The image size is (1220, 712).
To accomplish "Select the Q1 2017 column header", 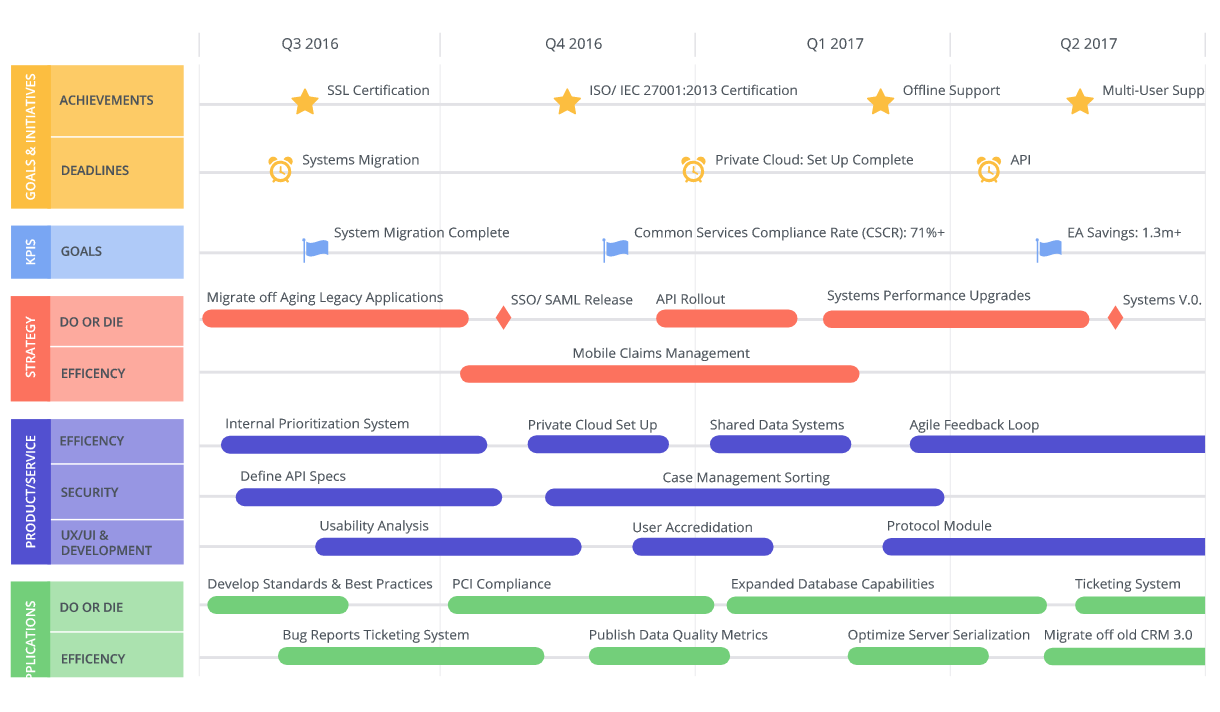I will [x=835, y=44].
